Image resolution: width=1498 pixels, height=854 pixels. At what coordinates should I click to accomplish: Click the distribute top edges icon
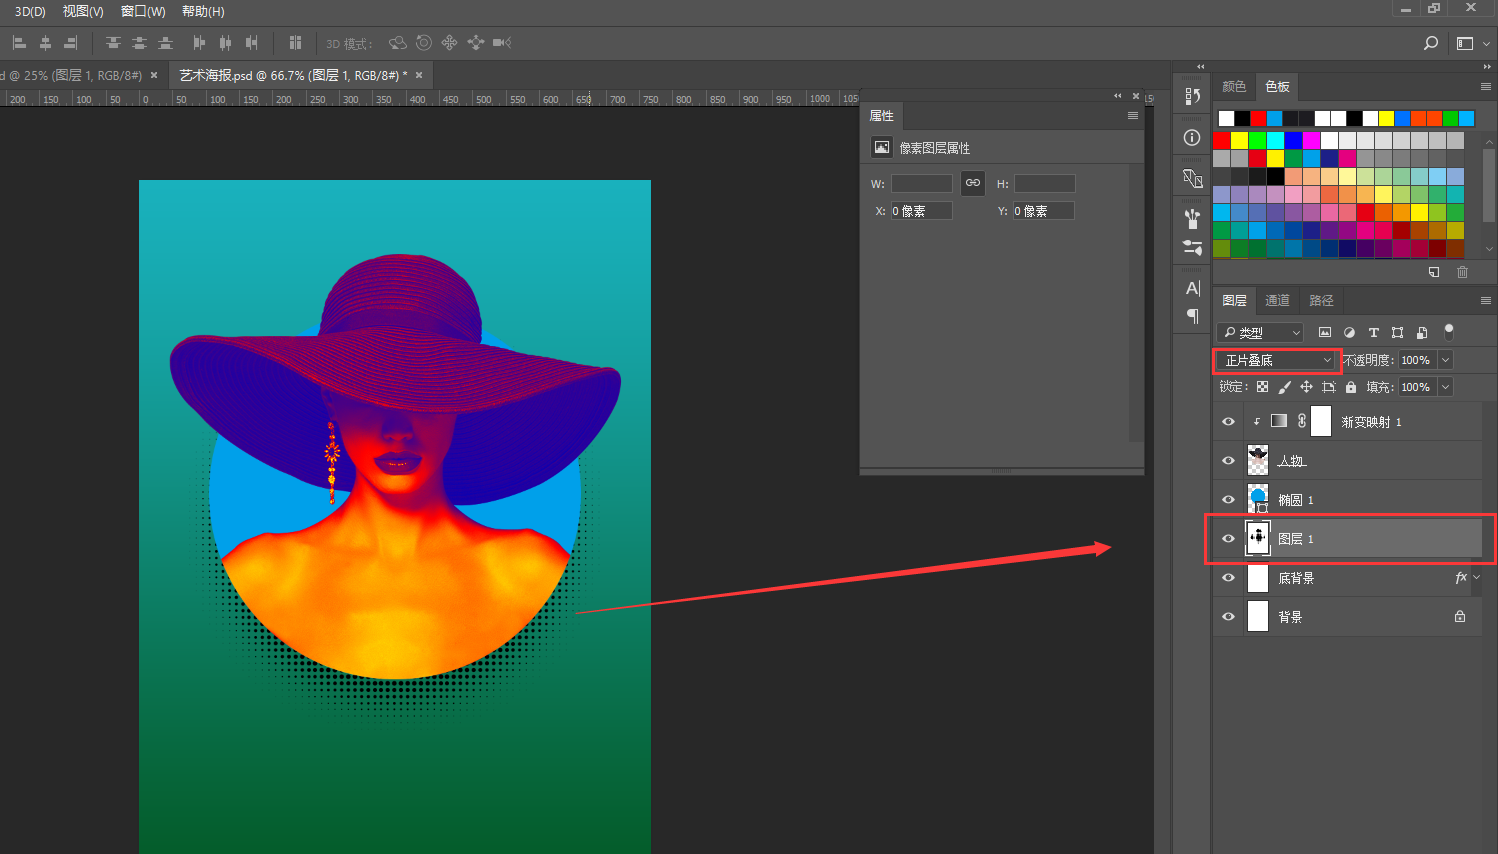(113, 43)
